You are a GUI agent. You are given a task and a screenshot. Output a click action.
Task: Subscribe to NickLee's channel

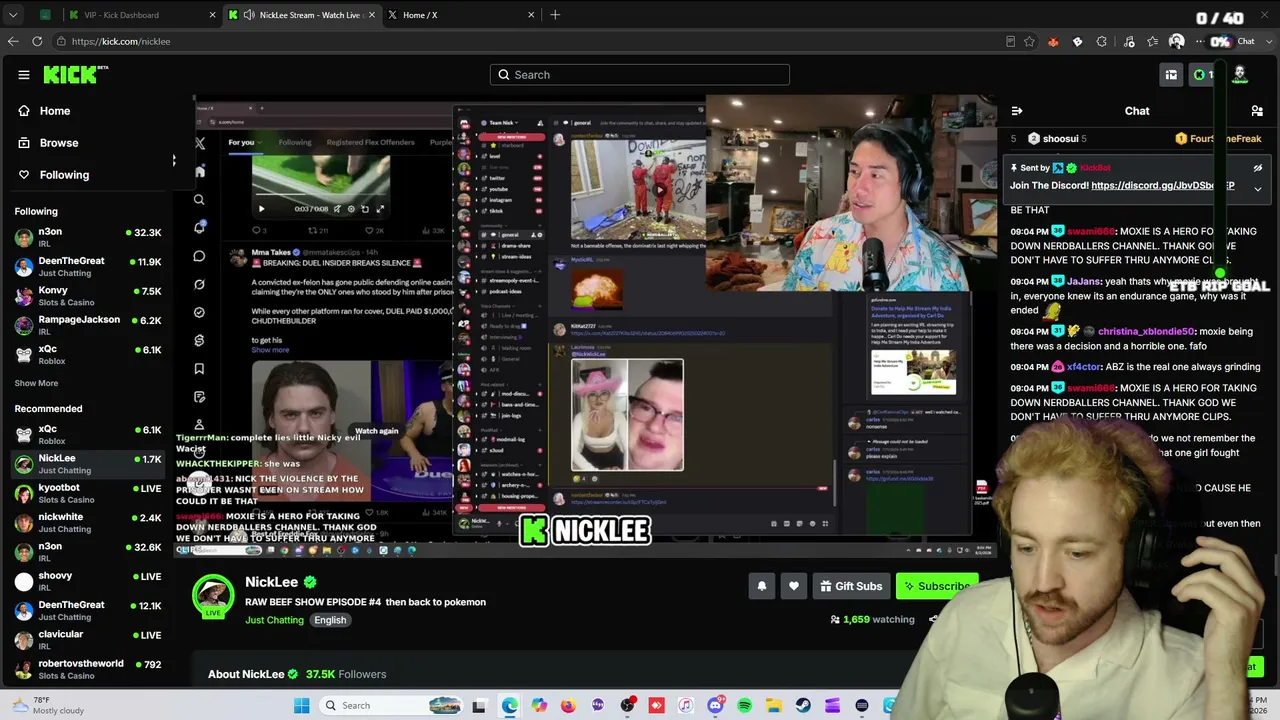click(936, 586)
